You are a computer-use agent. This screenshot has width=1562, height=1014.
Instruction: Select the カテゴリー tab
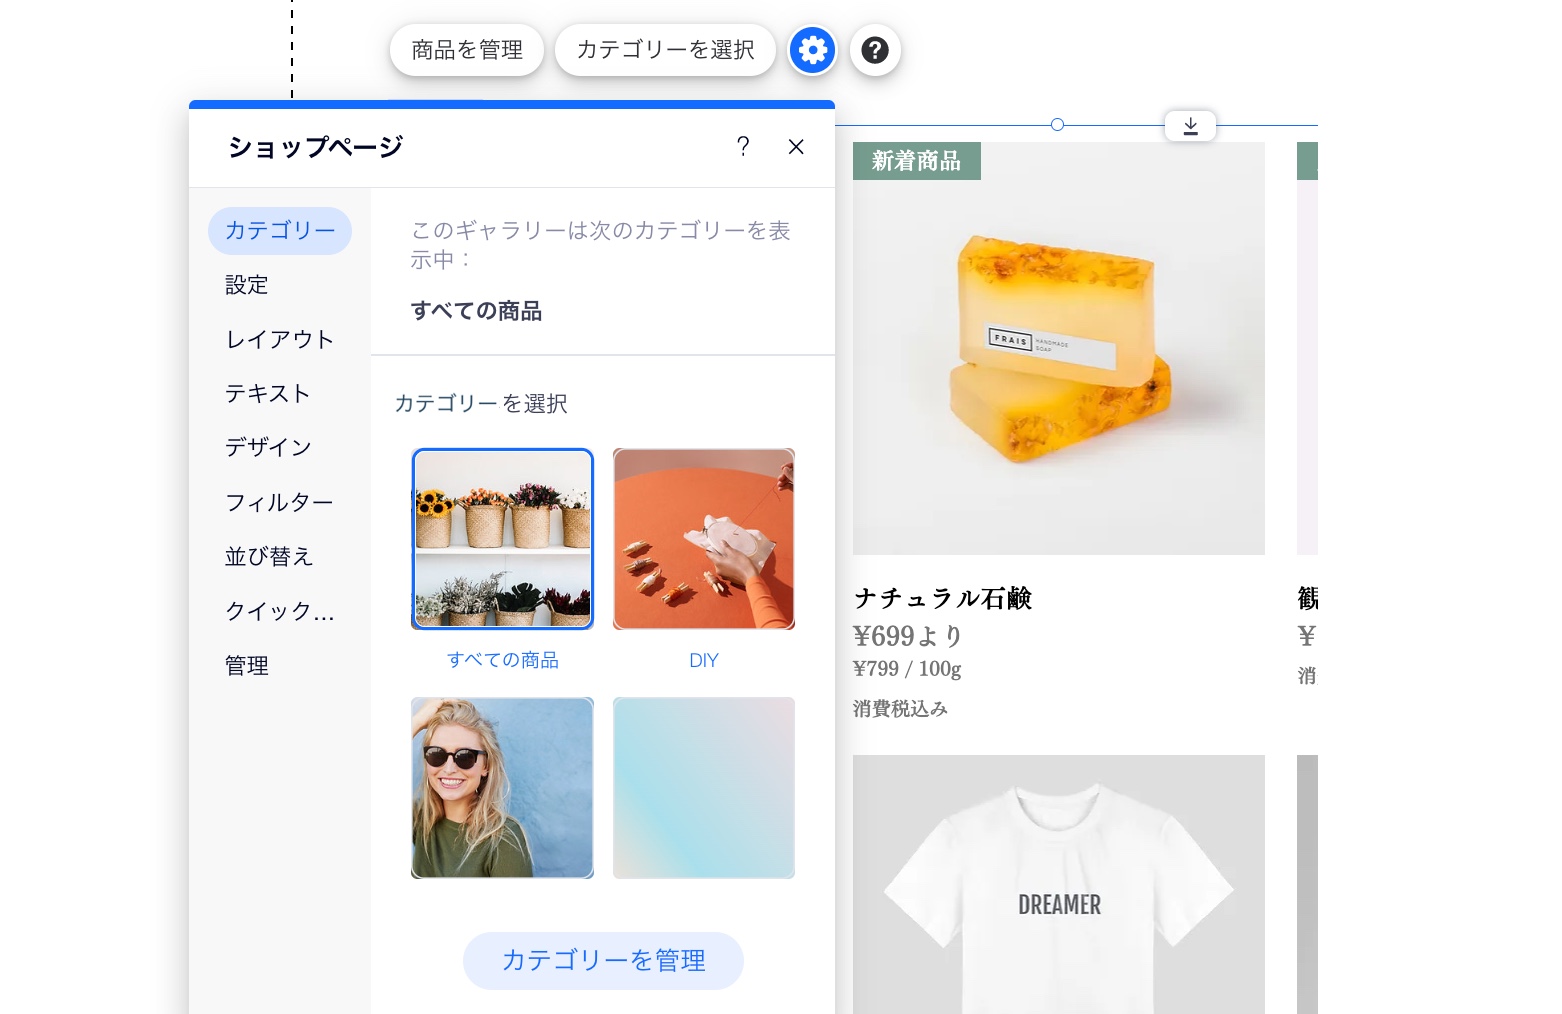(280, 231)
